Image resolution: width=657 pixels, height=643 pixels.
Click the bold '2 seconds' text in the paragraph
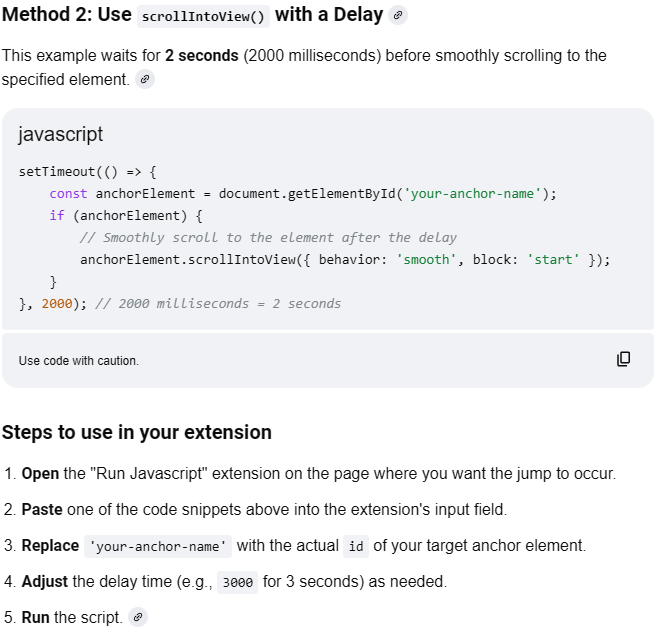click(x=201, y=55)
